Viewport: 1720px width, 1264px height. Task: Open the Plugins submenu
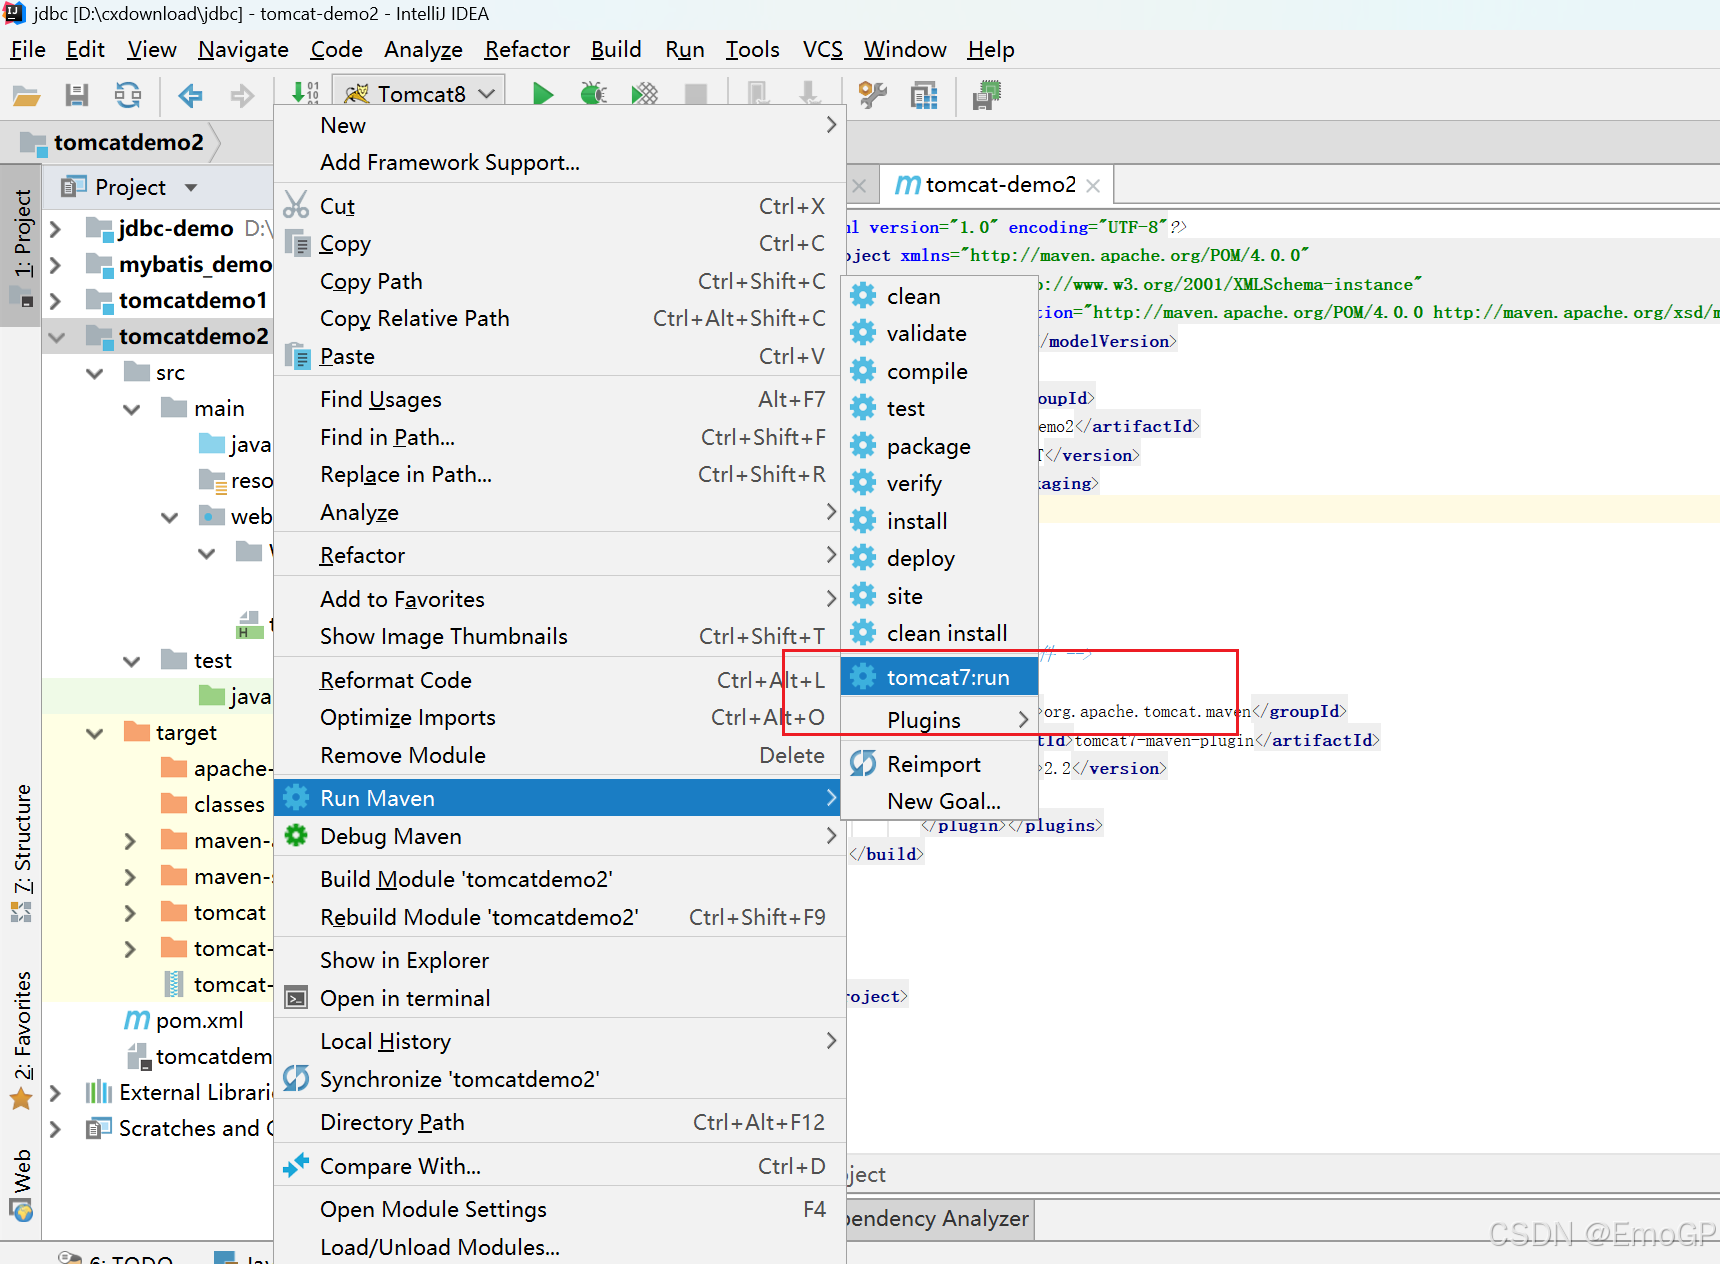point(940,720)
